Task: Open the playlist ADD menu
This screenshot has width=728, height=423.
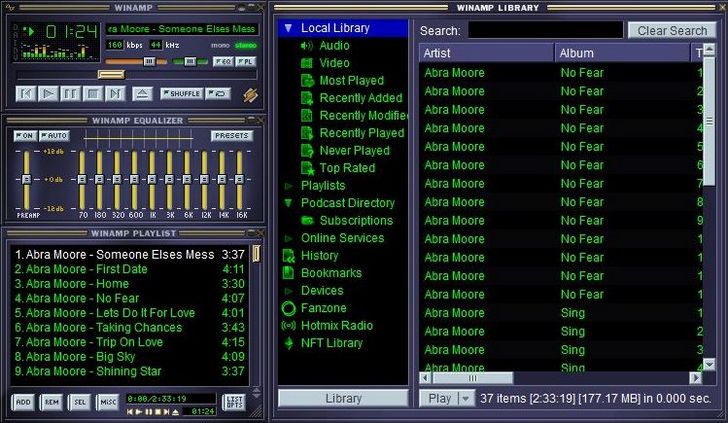Action: (x=23, y=402)
